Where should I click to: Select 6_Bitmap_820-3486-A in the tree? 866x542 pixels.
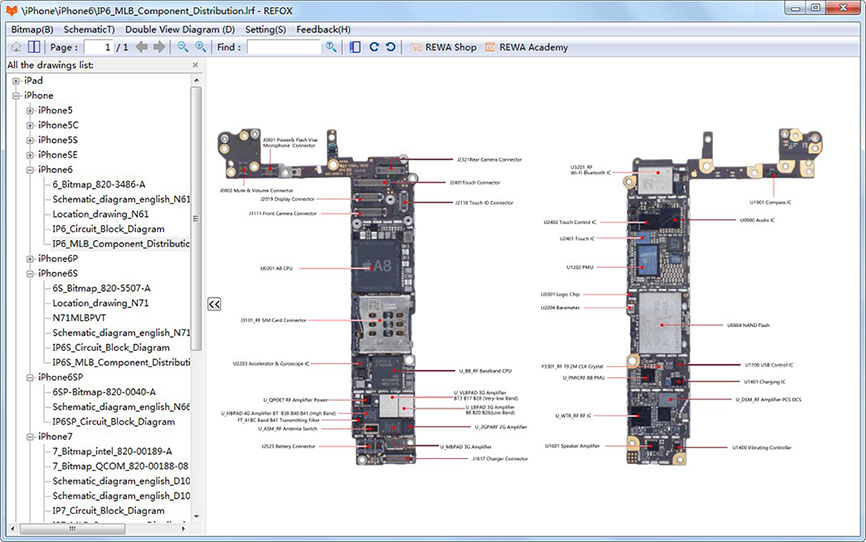[x=99, y=185]
